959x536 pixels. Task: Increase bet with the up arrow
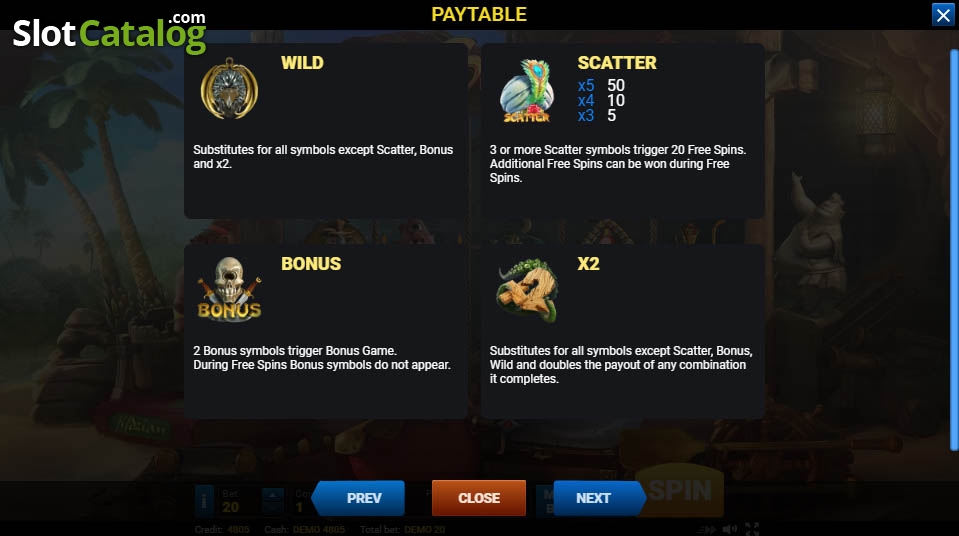[x=273, y=495]
